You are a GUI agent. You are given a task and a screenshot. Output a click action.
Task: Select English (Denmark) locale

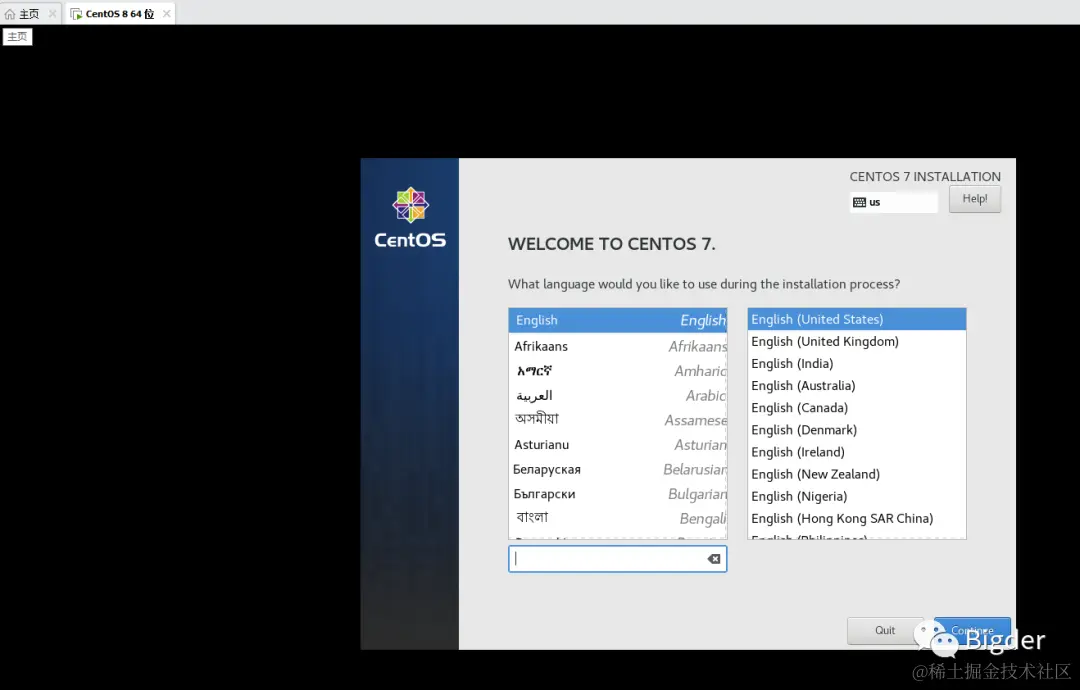pyautogui.click(x=857, y=430)
